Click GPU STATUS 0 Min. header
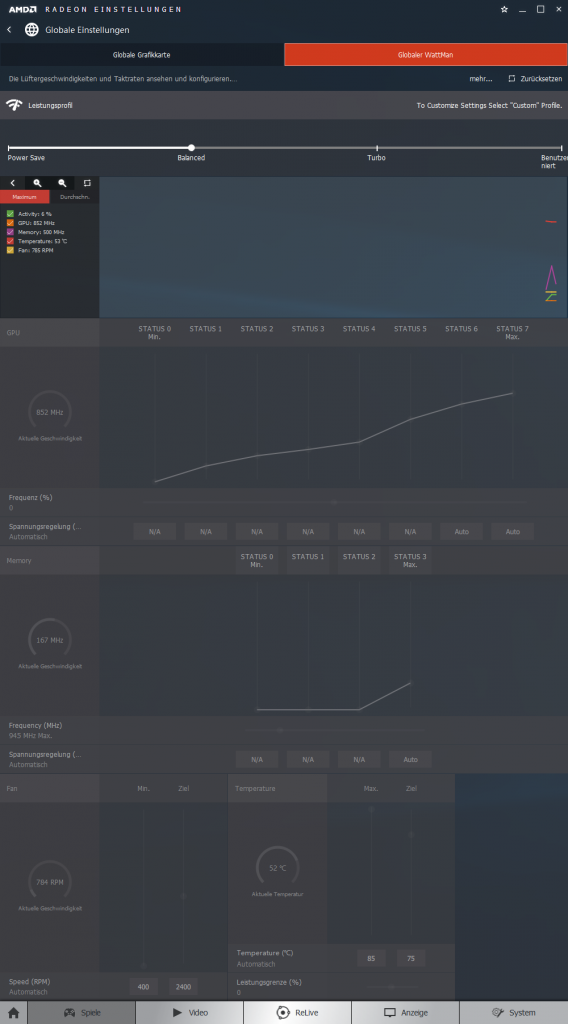 point(155,332)
